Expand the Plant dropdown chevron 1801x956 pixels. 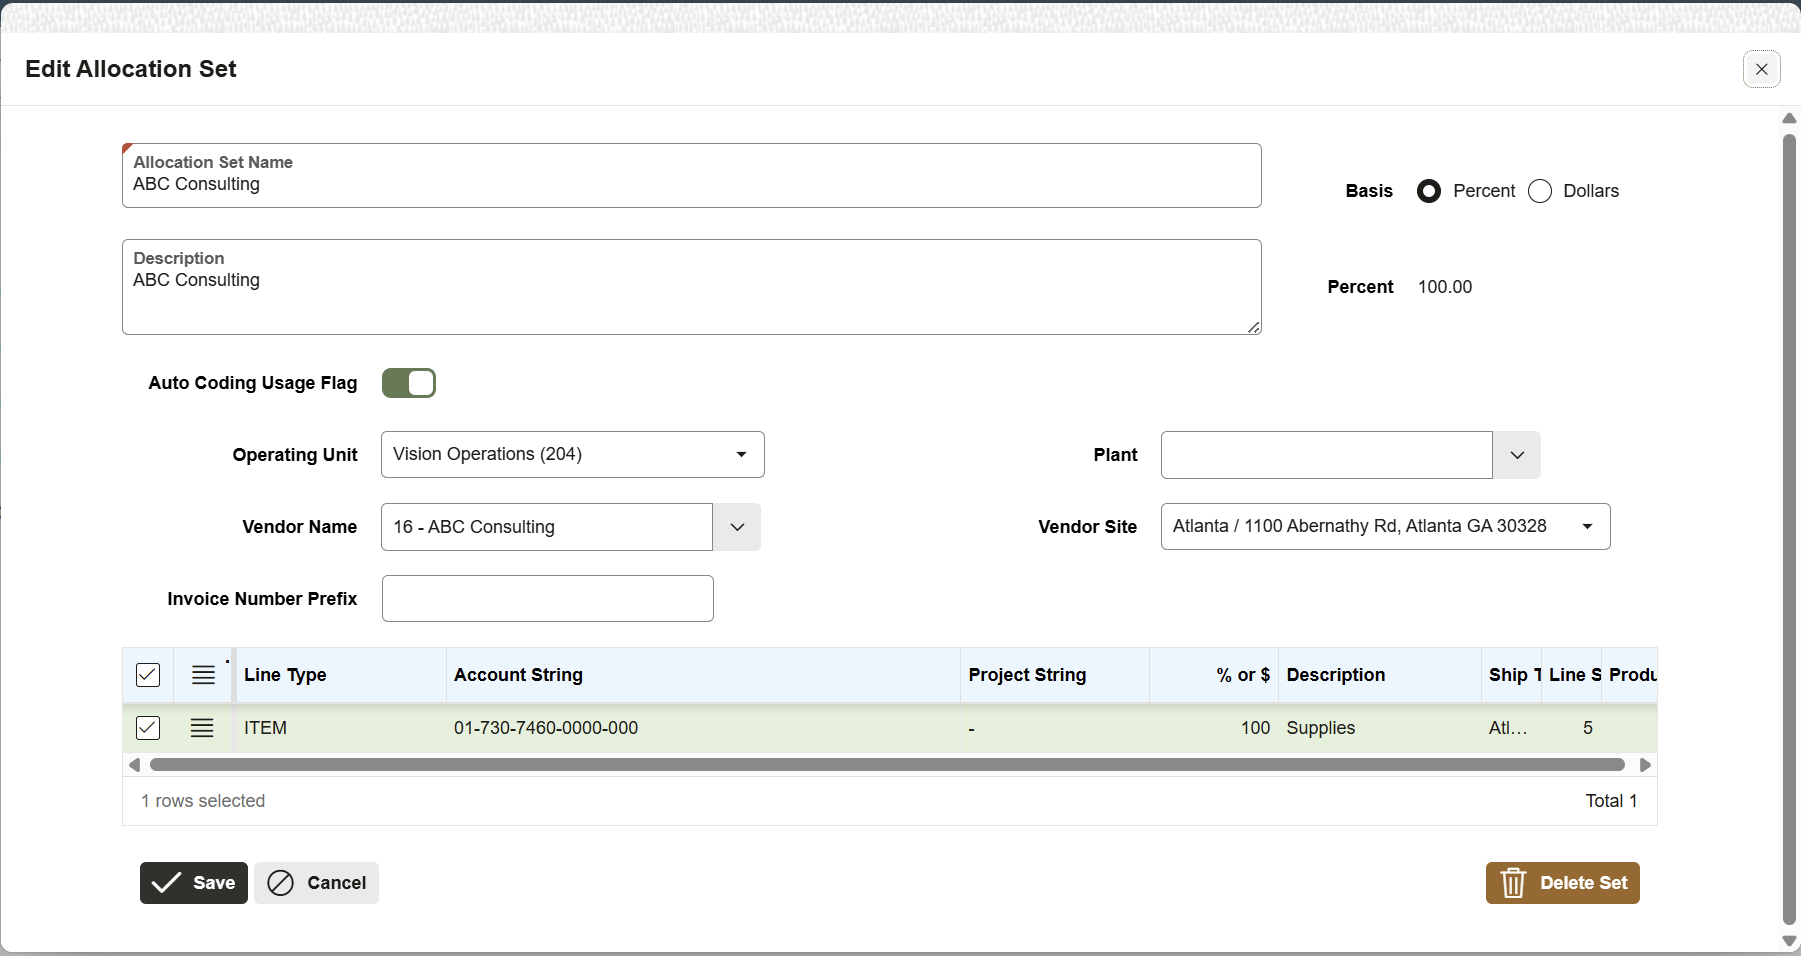[x=1517, y=455]
